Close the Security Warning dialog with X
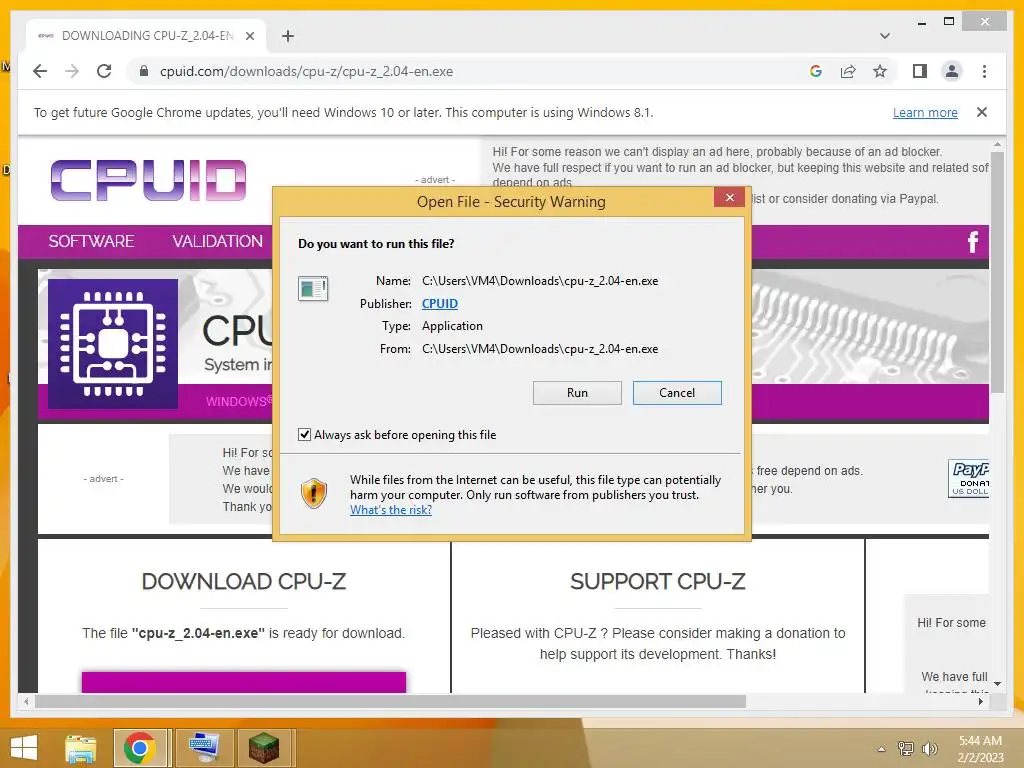 click(x=729, y=198)
